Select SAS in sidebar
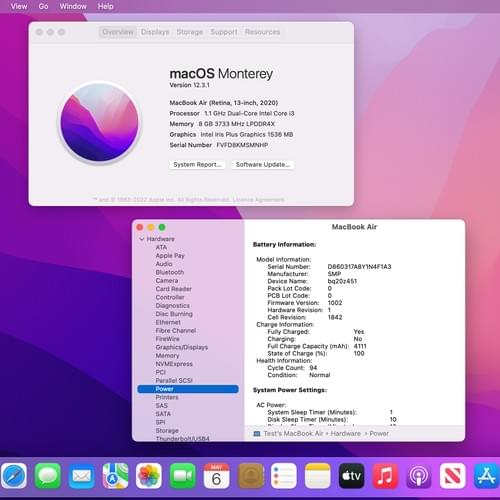The image size is (500, 500). (x=161, y=406)
